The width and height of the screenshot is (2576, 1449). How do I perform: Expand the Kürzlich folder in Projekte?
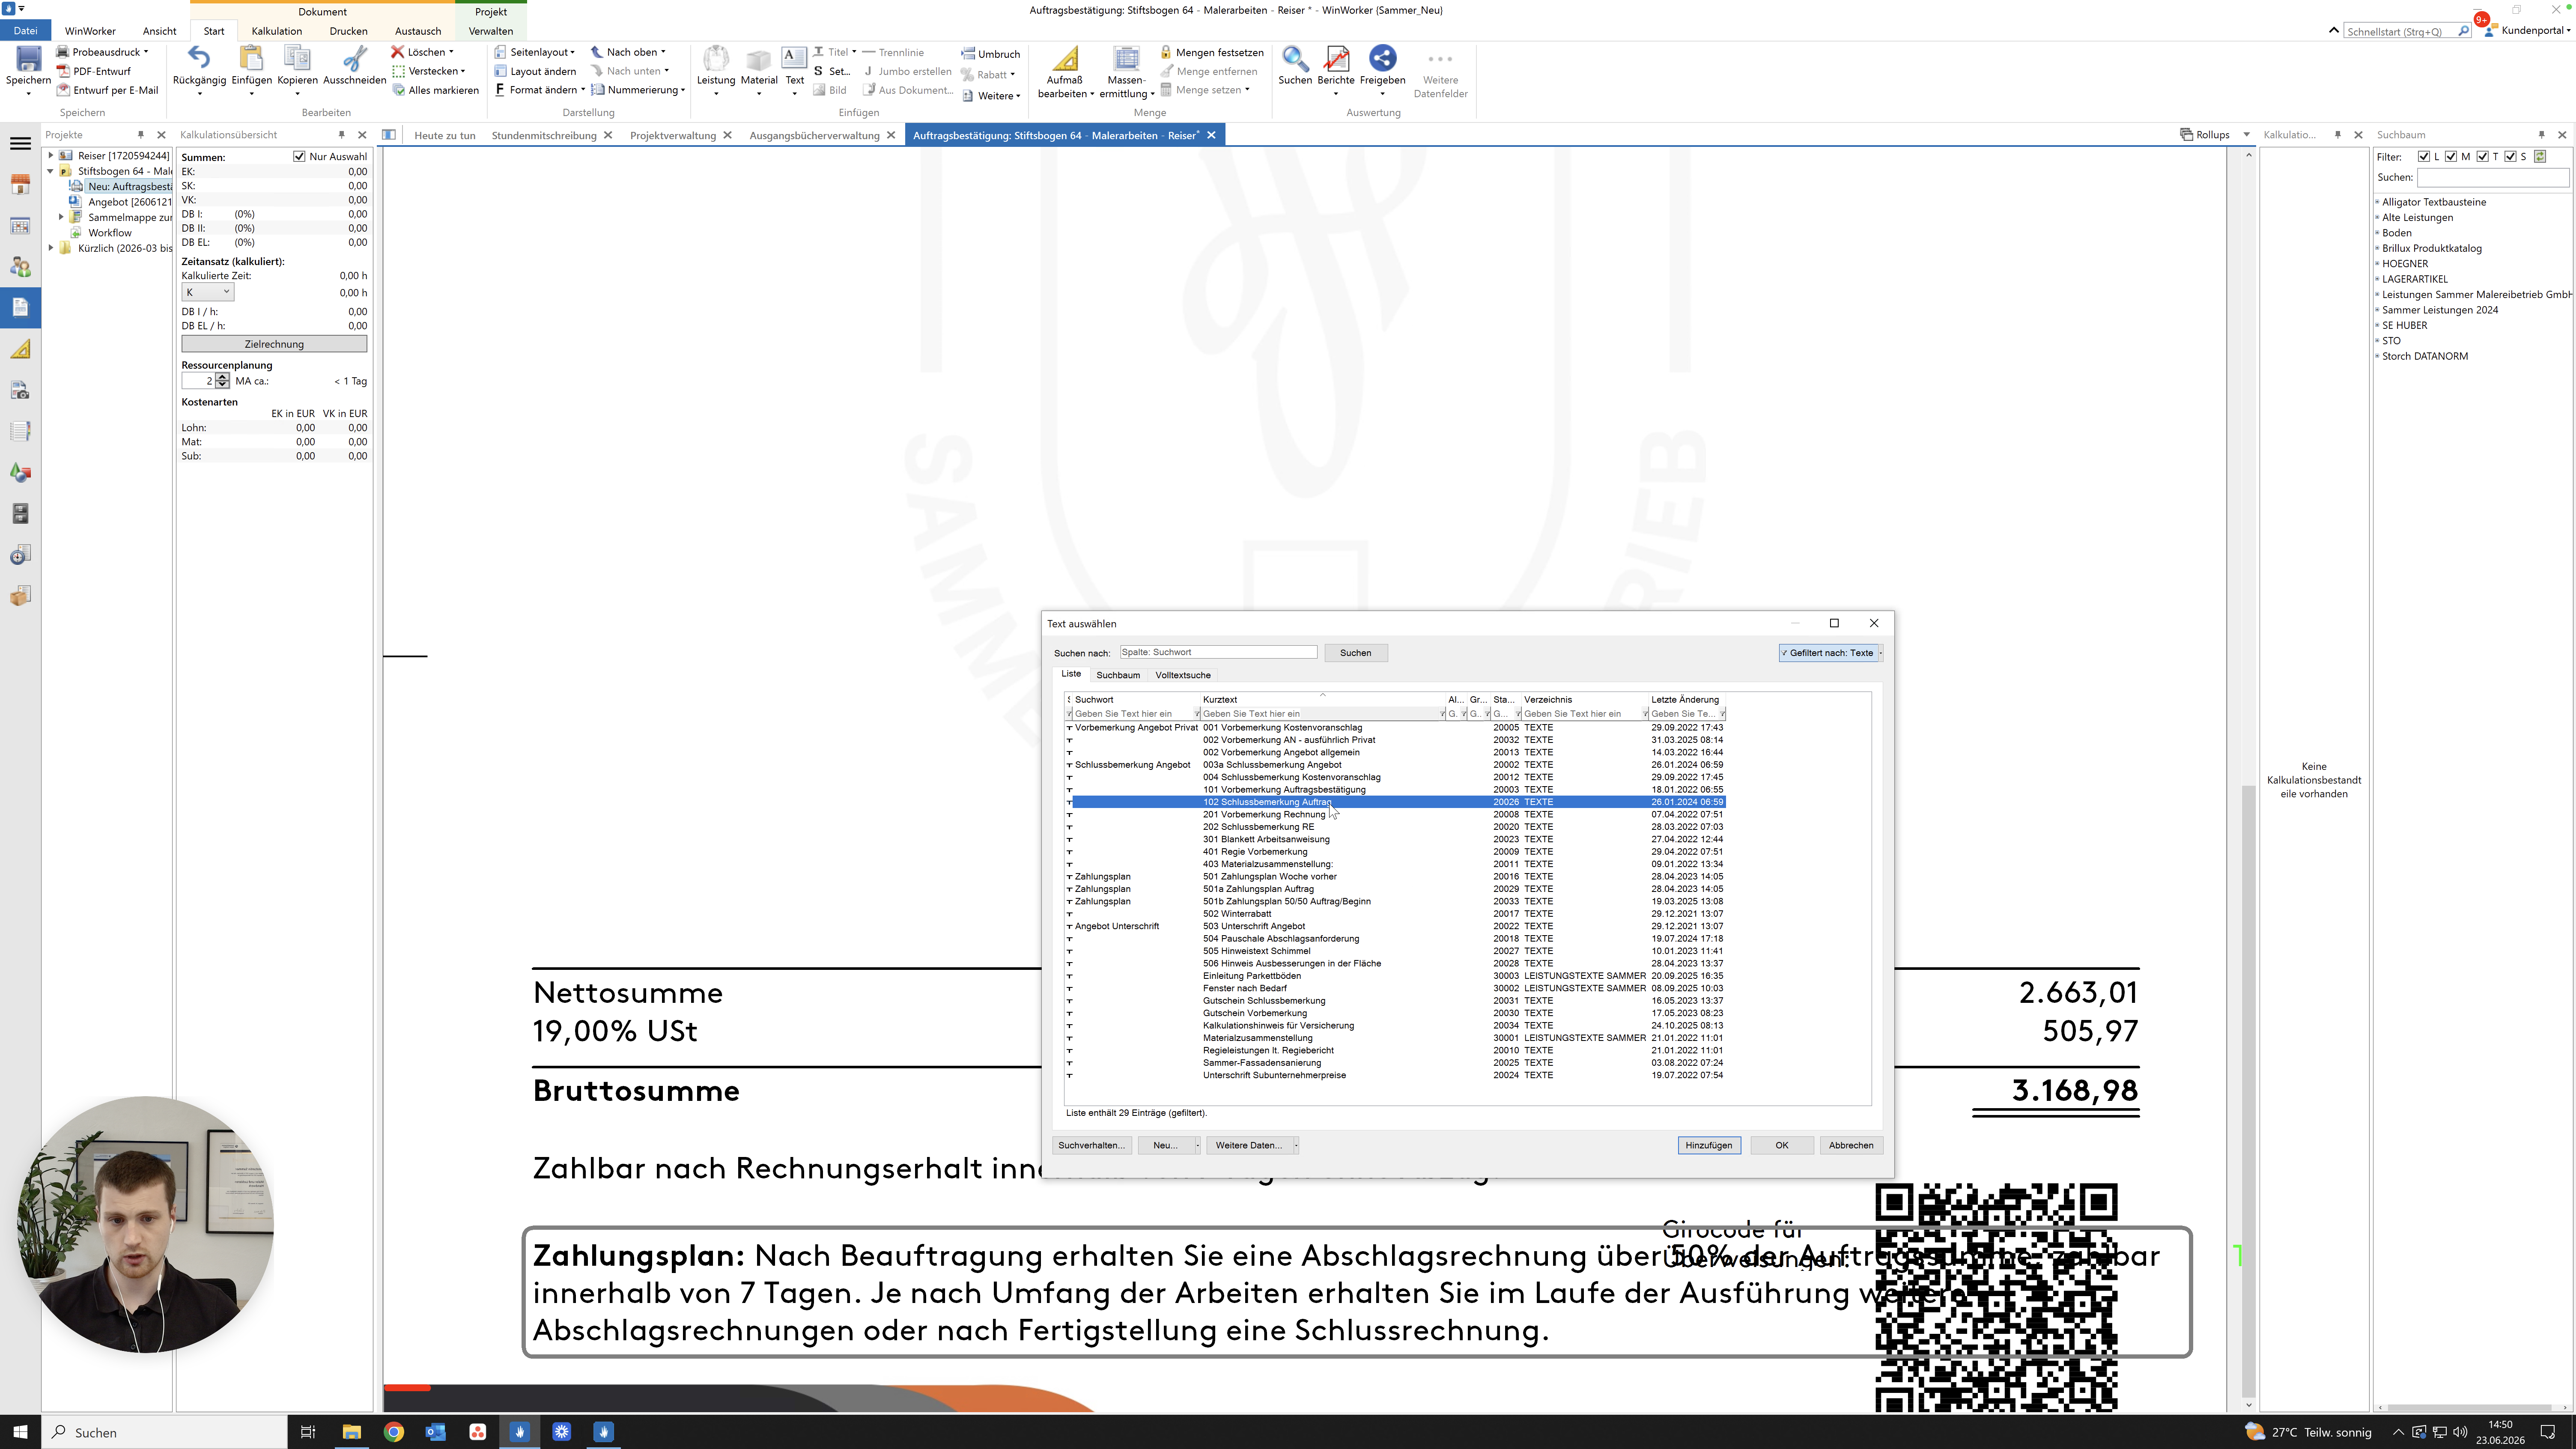(51, 248)
